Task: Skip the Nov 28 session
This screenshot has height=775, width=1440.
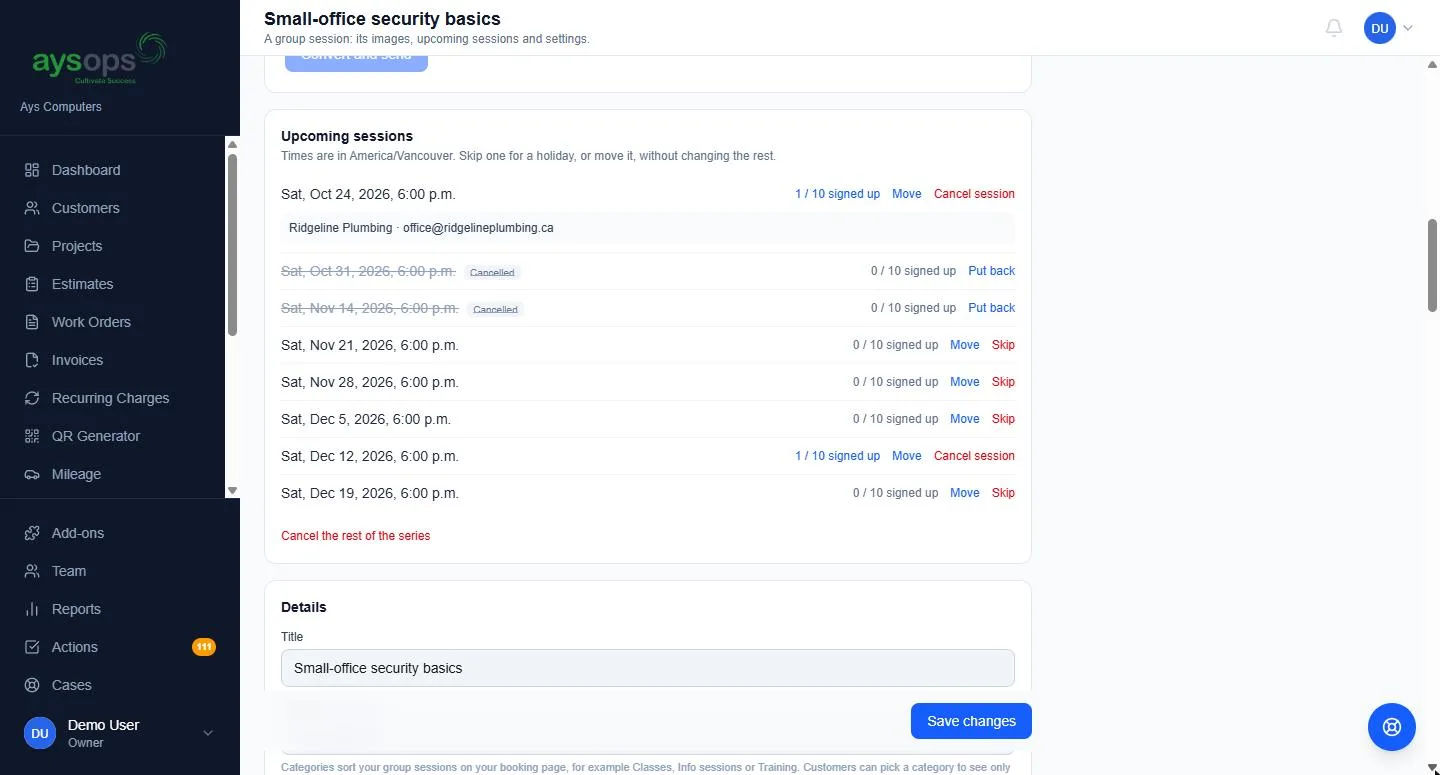Action: tap(1003, 382)
